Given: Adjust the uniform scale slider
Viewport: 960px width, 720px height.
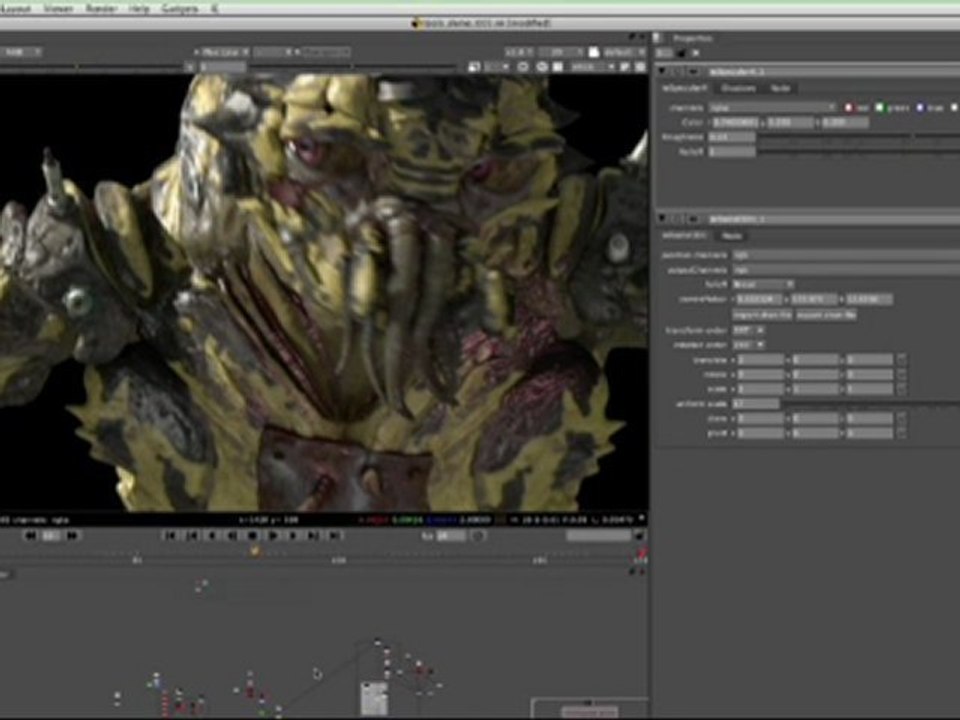Looking at the screenshot, I should pos(871,404).
